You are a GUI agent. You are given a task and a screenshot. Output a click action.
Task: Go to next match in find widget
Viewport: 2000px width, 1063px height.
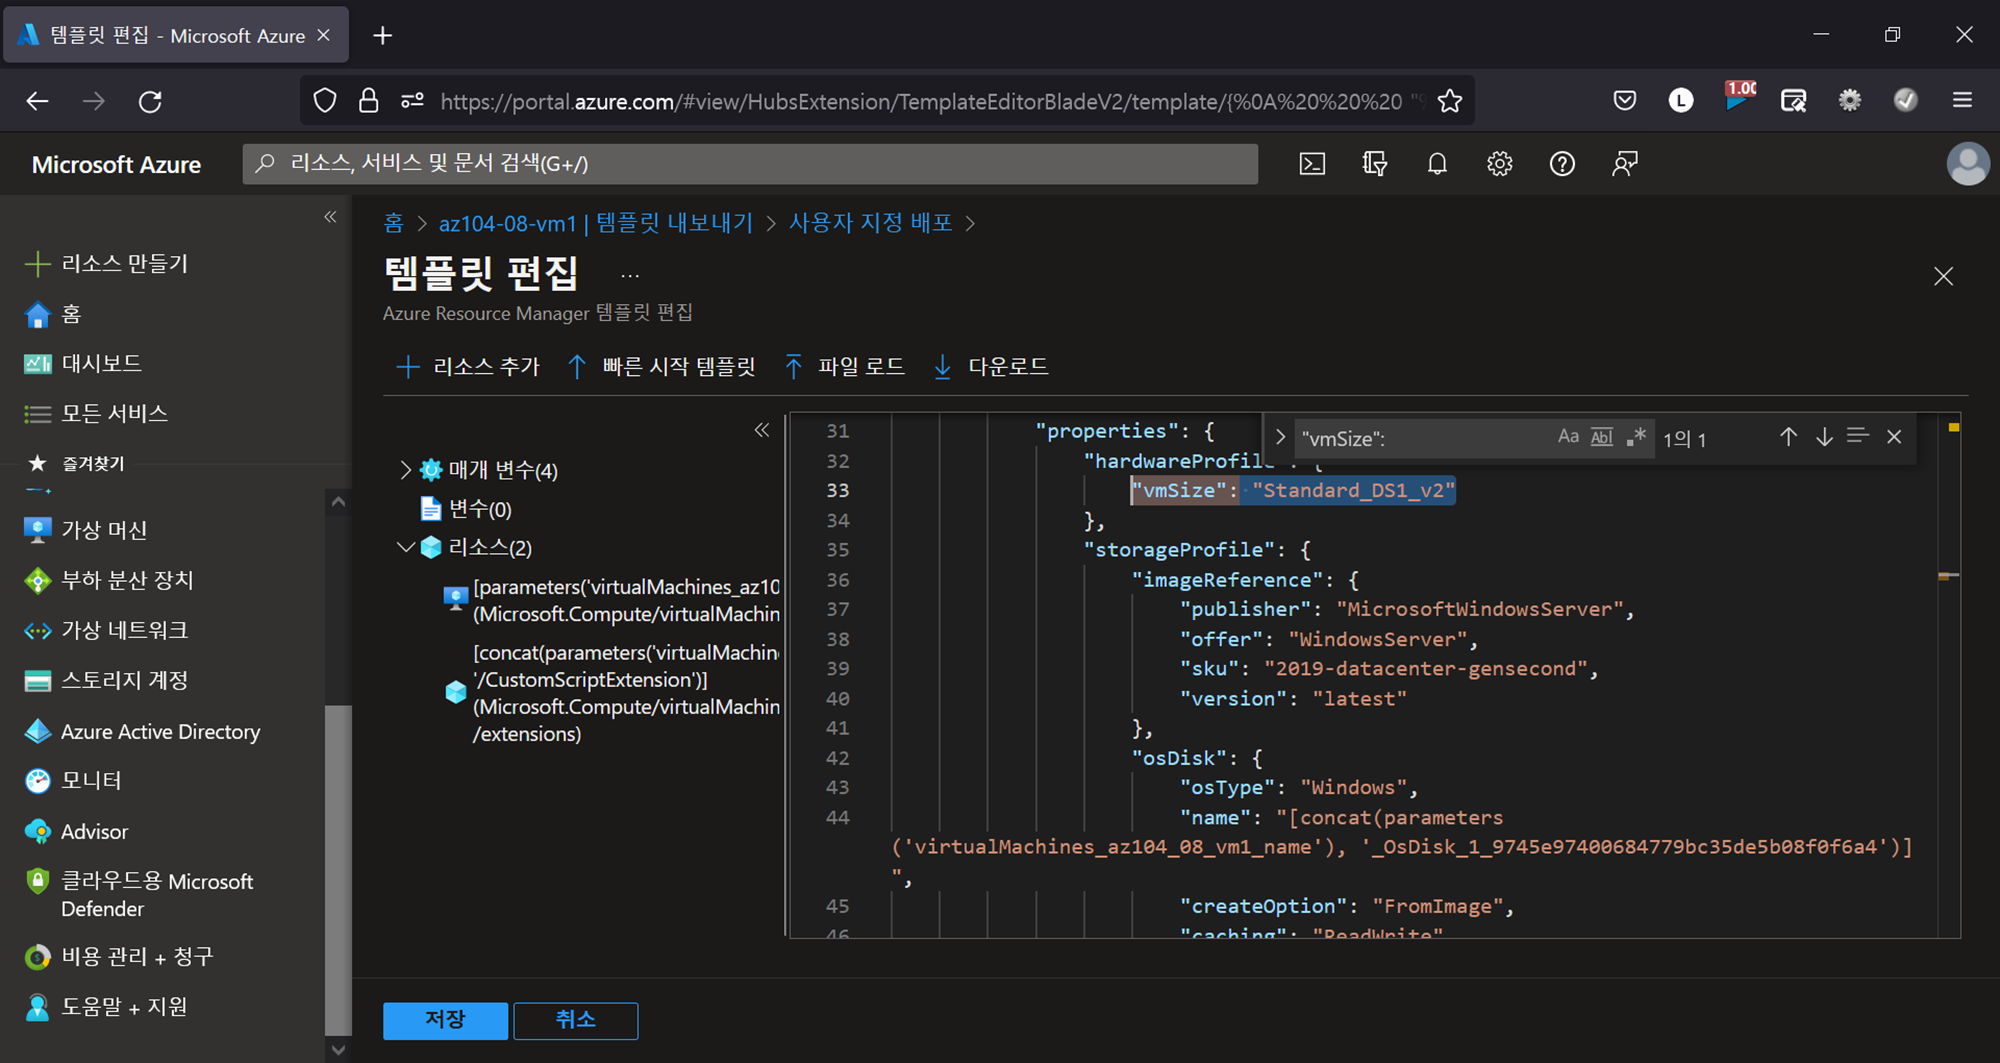pyautogui.click(x=1824, y=437)
